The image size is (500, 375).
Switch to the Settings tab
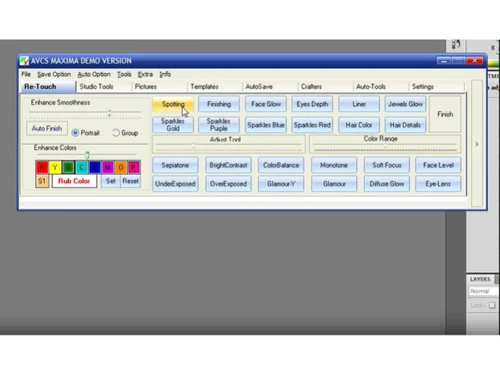(436, 87)
